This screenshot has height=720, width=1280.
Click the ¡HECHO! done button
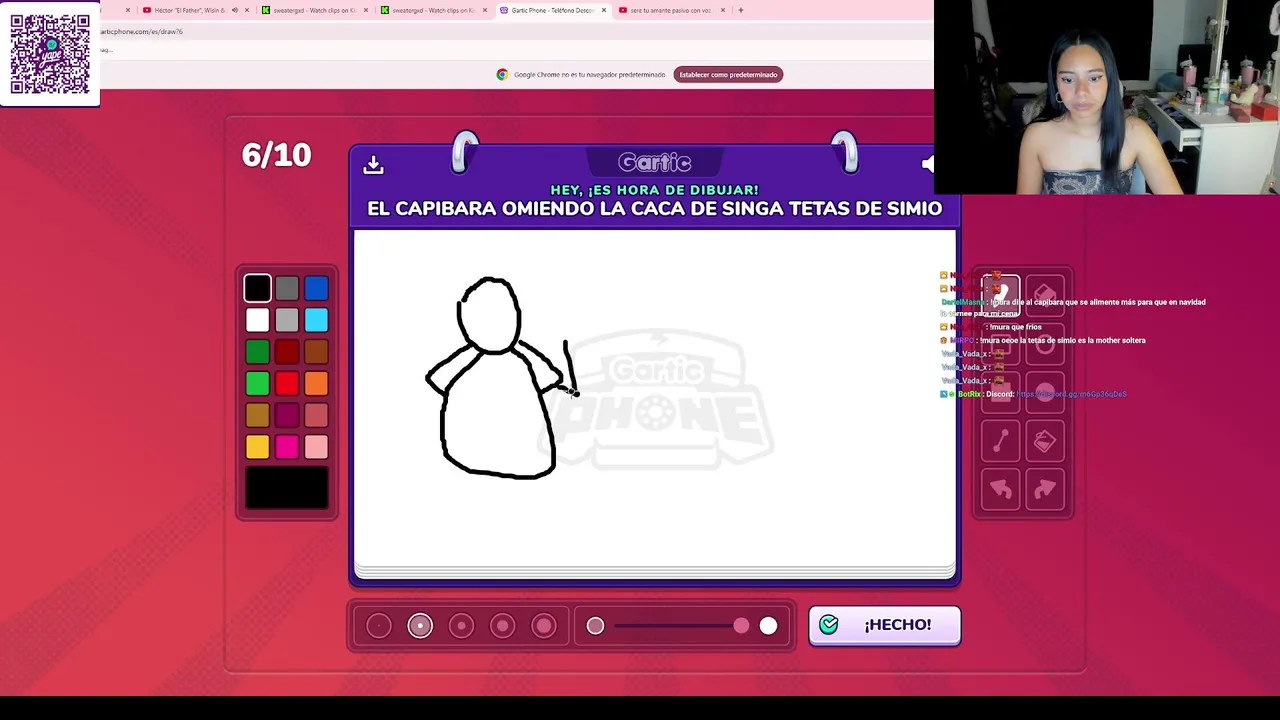[884, 625]
